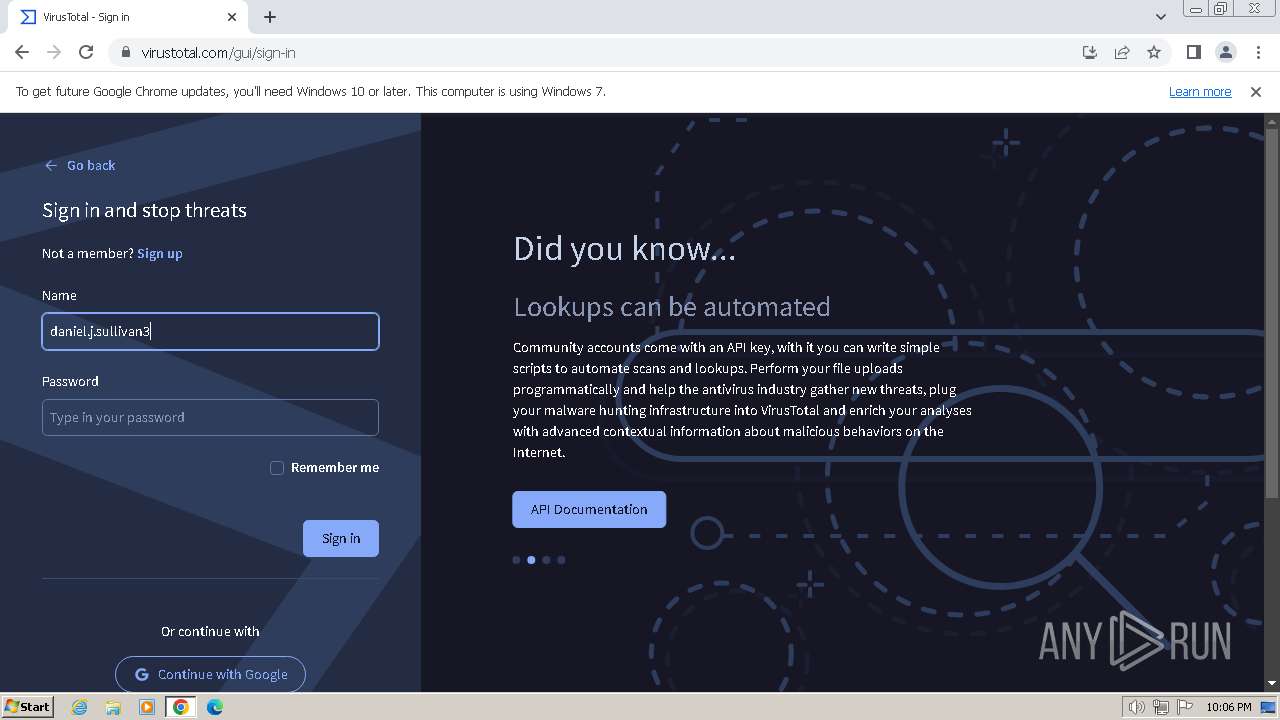Image resolution: width=1280 pixels, height=720 pixels.
Task: Open API Documentation button
Action: (589, 509)
